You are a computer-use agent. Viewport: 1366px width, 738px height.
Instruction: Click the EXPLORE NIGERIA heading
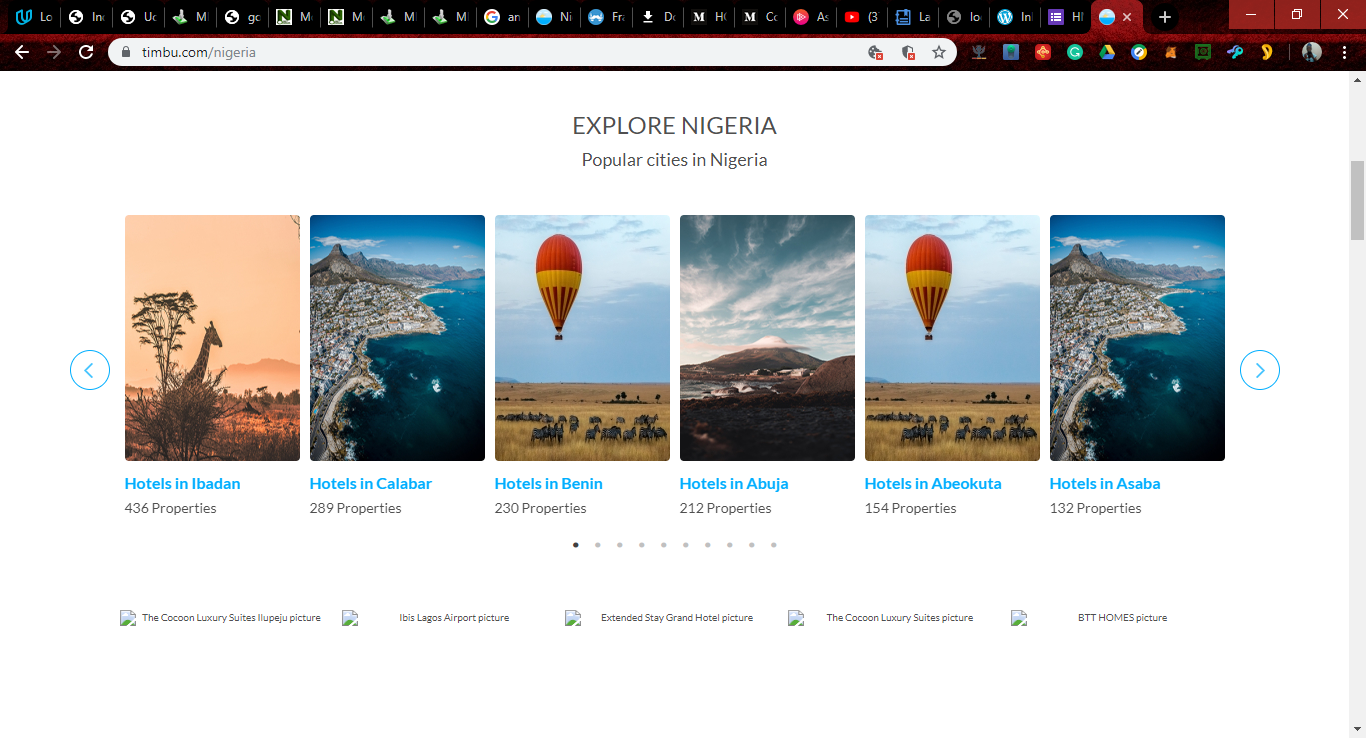click(x=674, y=126)
